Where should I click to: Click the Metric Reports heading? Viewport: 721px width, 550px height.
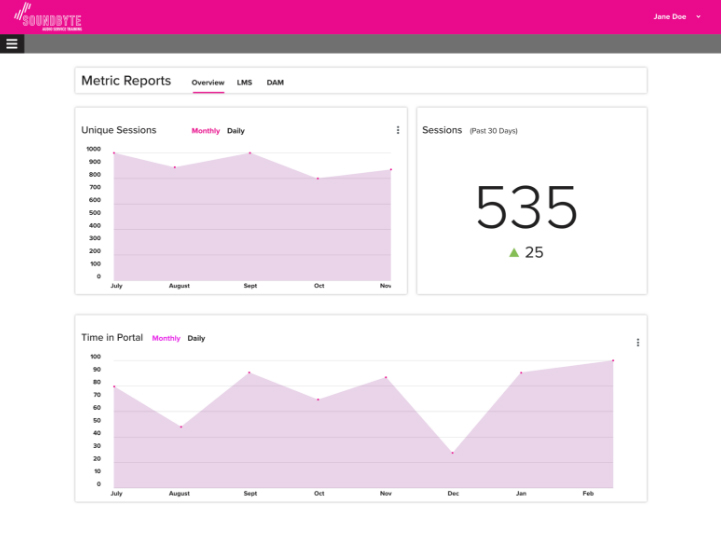pyautogui.click(x=126, y=81)
